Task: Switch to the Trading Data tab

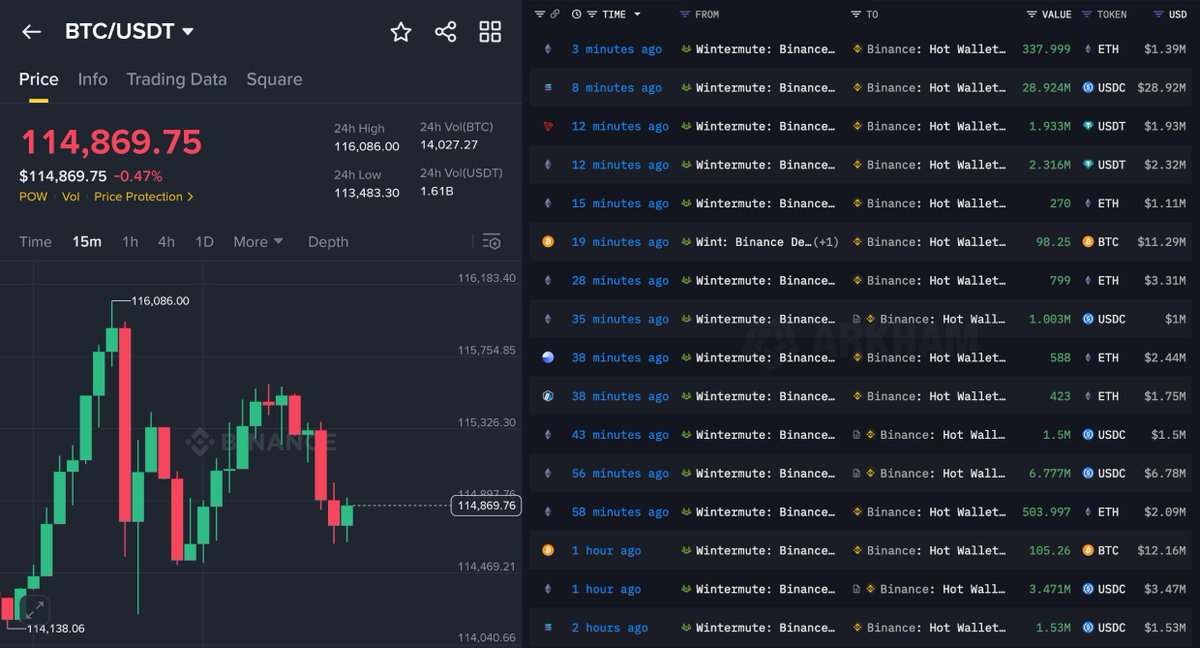Action: [x=177, y=79]
